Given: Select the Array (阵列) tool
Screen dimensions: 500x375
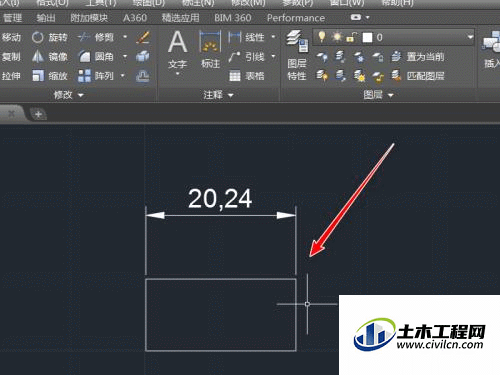Looking at the screenshot, I should pyautogui.click(x=96, y=76).
